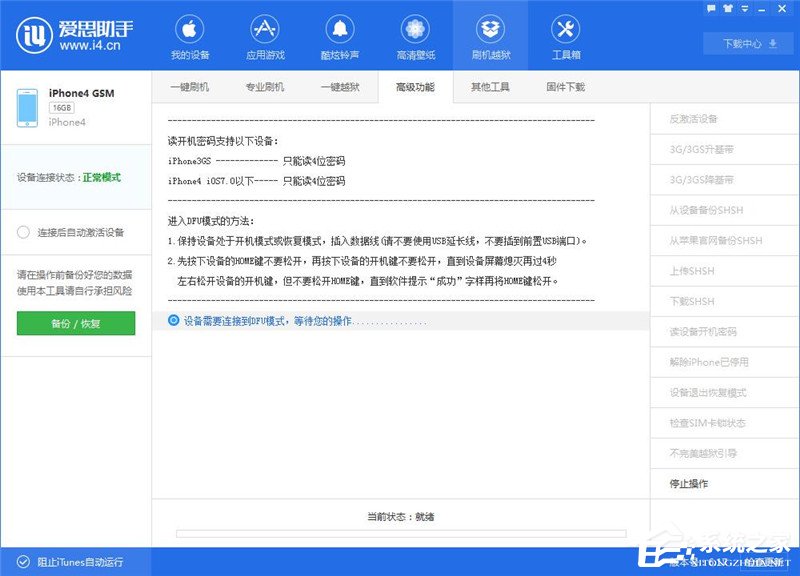Image resolution: width=800 pixels, height=576 pixels.
Task: Toggle 阻止iTunes自动运行 at bottom left
Action: 70,562
